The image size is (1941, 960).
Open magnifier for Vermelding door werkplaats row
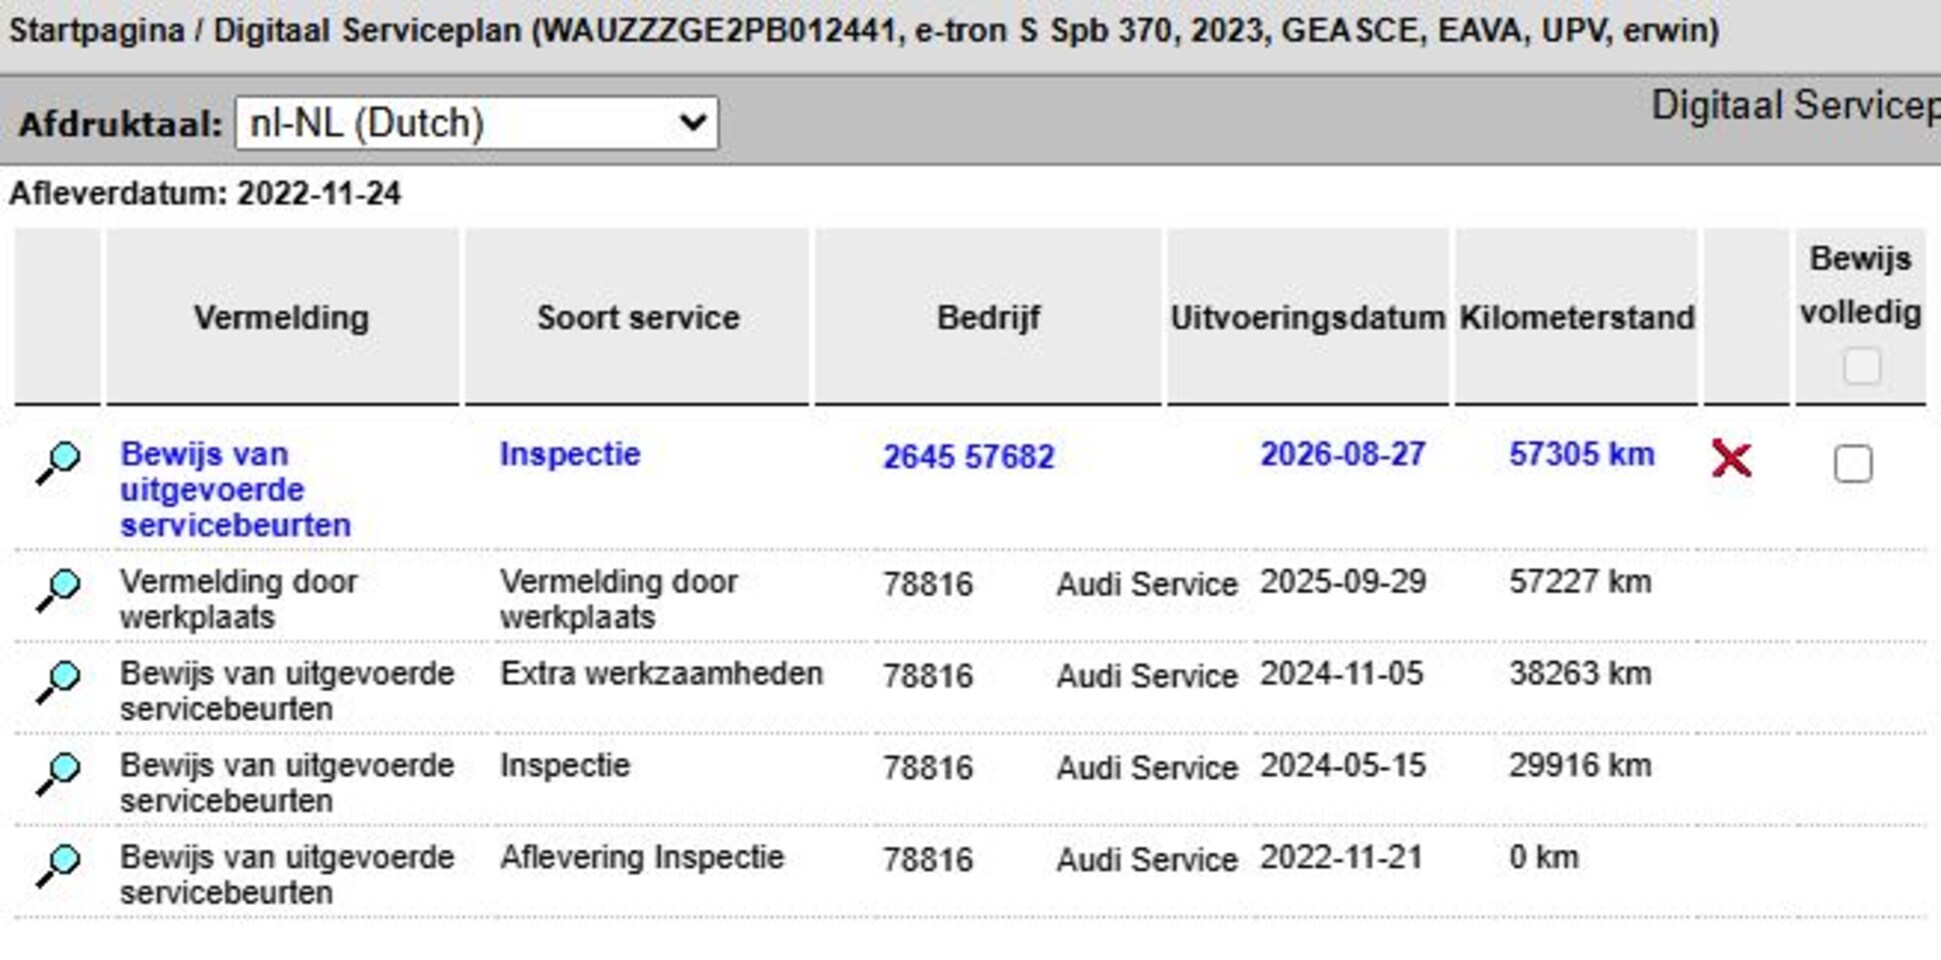click(59, 590)
